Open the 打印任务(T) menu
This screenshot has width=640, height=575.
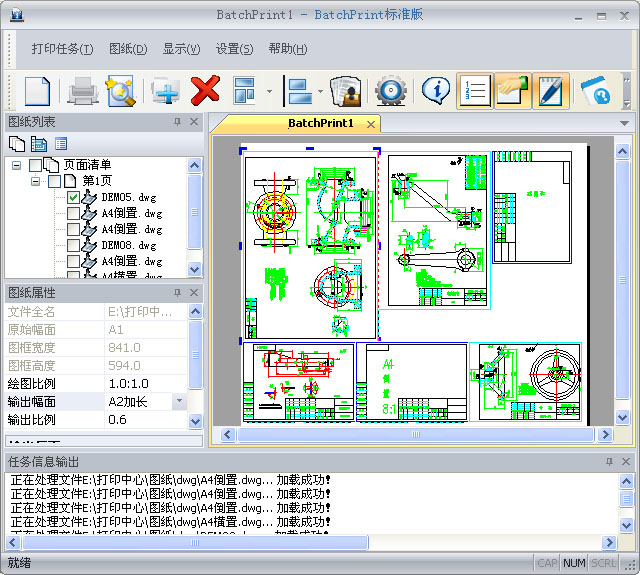(x=62, y=49)
